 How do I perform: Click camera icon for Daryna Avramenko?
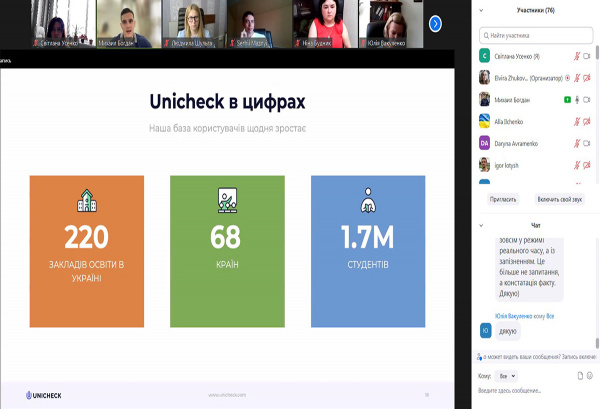[x=587, y=143]
